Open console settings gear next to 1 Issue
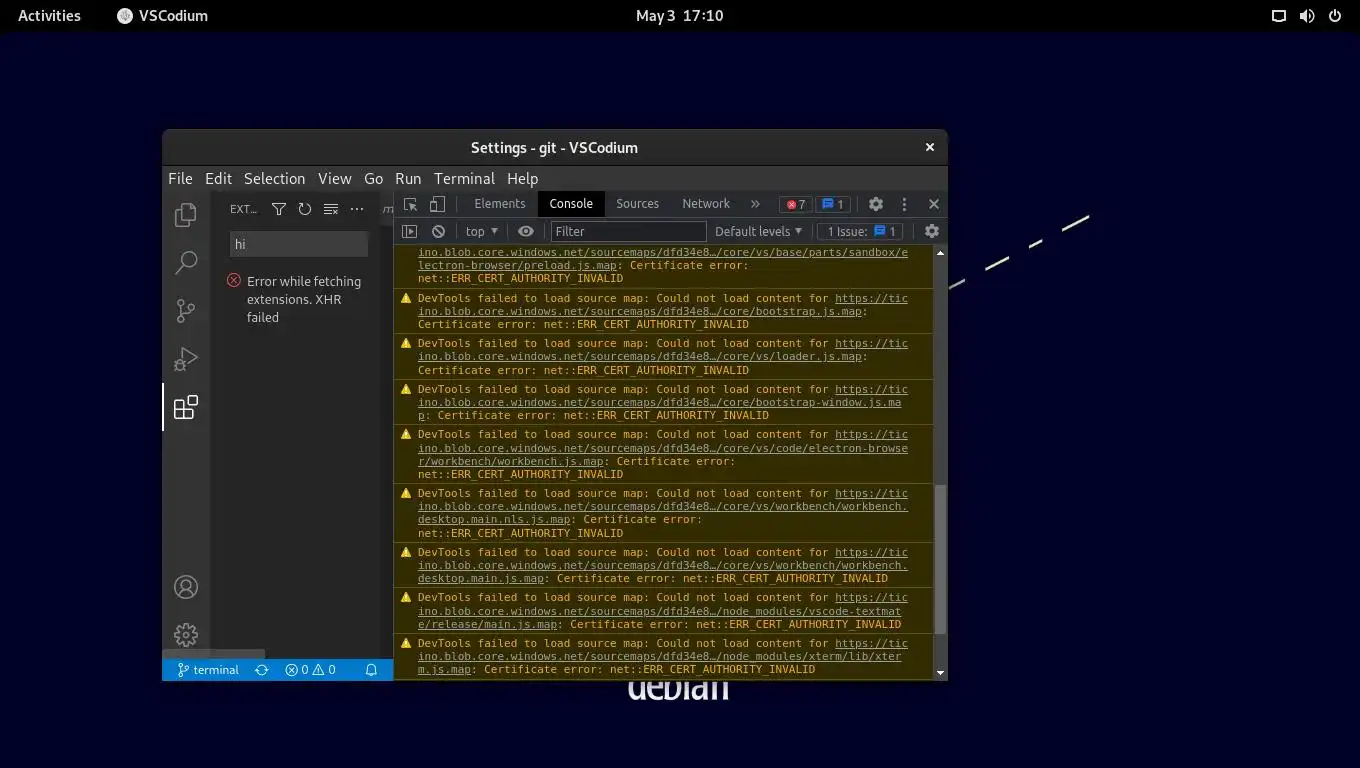This screenshot has width=1360, height=768. click(932, 231)
